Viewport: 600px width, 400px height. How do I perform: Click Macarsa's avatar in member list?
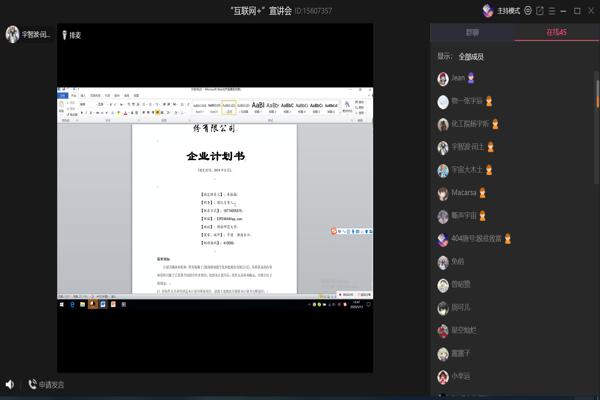click(x=443, y=193)
